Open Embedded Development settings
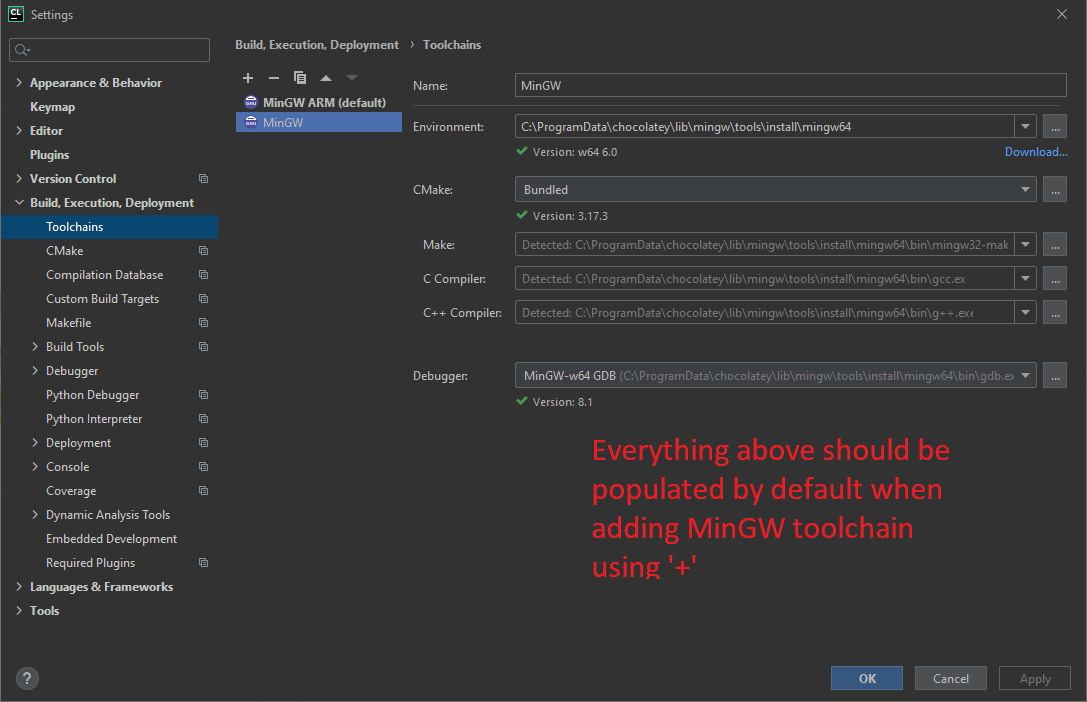 112,538
